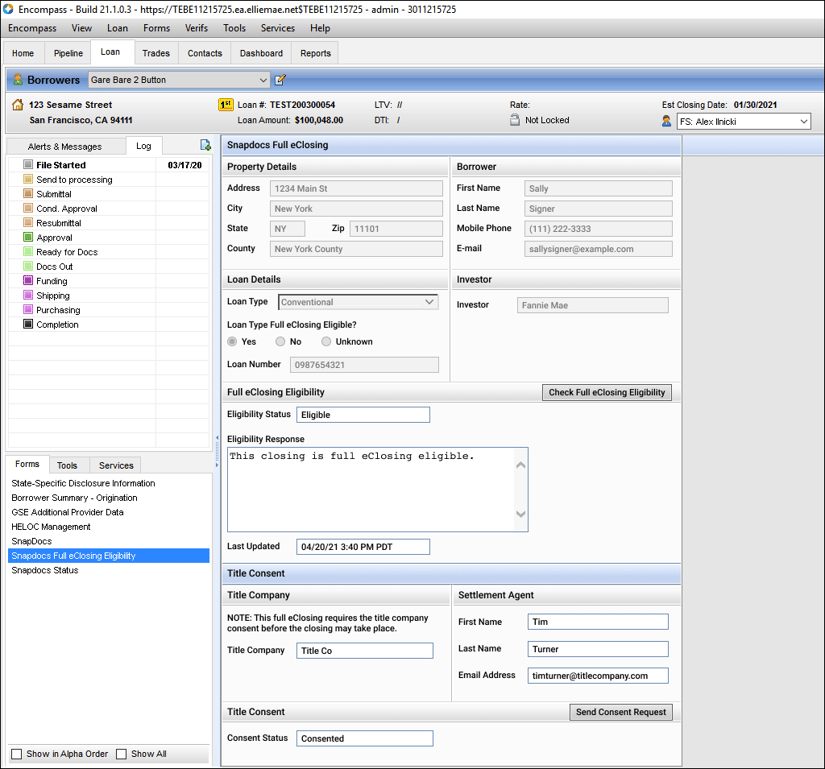Viewport: 825px width, 769px height.
Task: Switch to the Reports tab
Action: pos(315,53)
